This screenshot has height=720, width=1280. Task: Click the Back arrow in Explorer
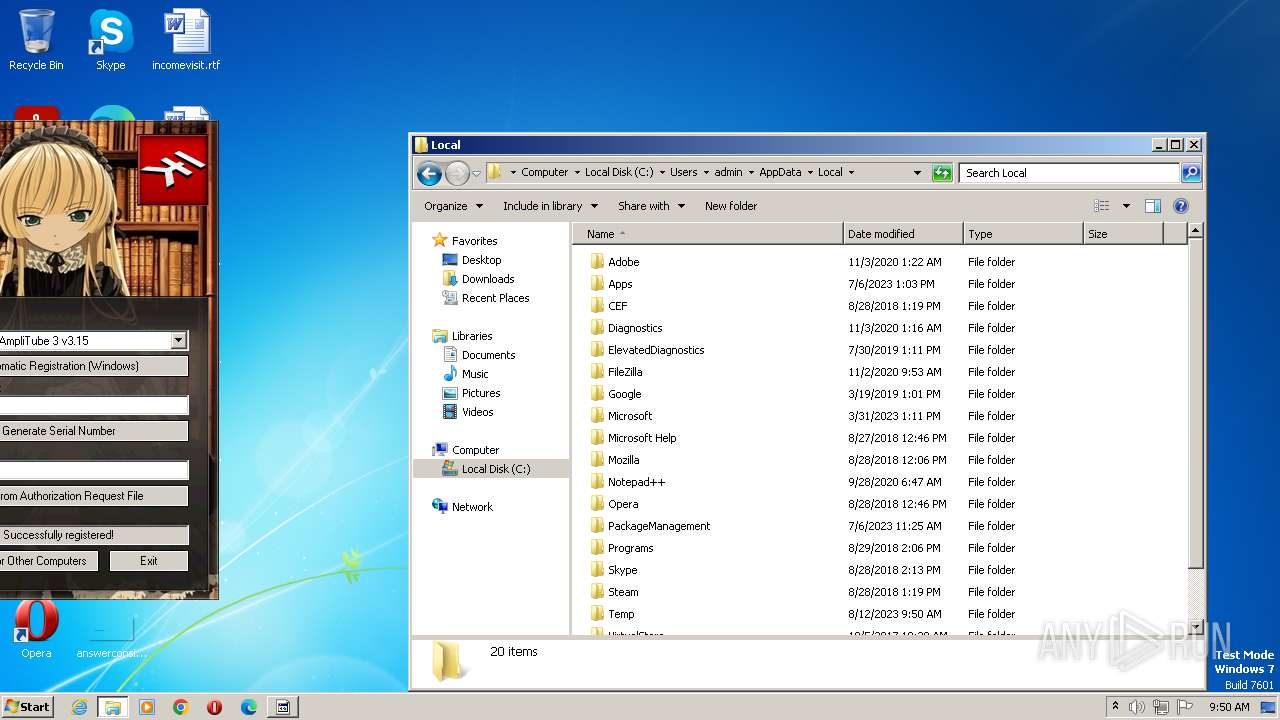pos(429,173)
